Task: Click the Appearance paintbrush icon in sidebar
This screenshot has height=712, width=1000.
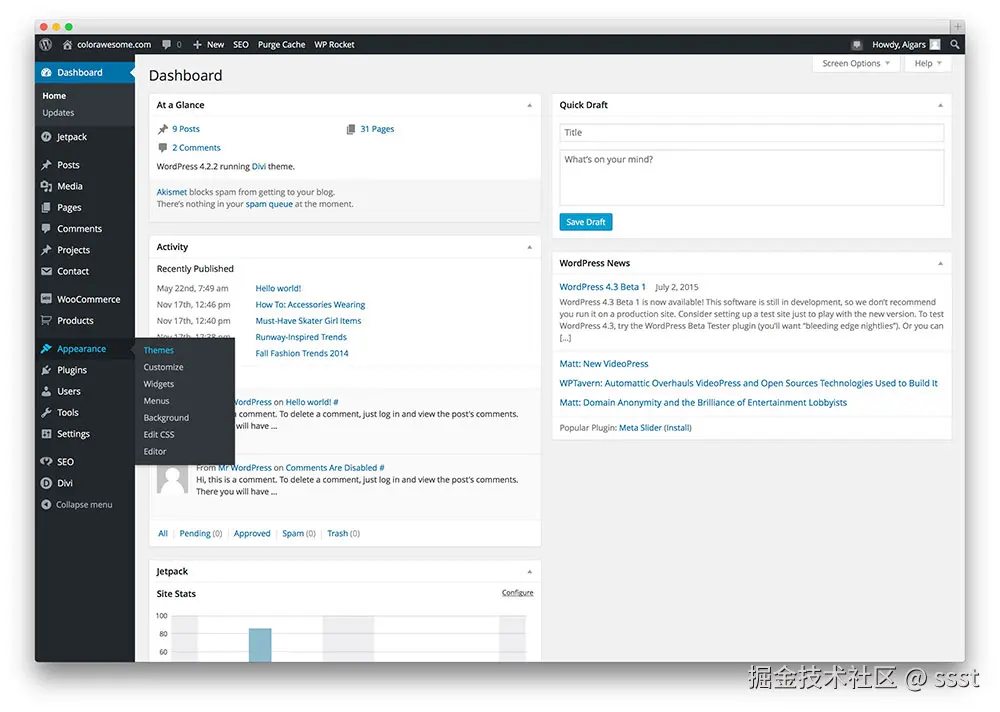Action: tap(46, 349)
